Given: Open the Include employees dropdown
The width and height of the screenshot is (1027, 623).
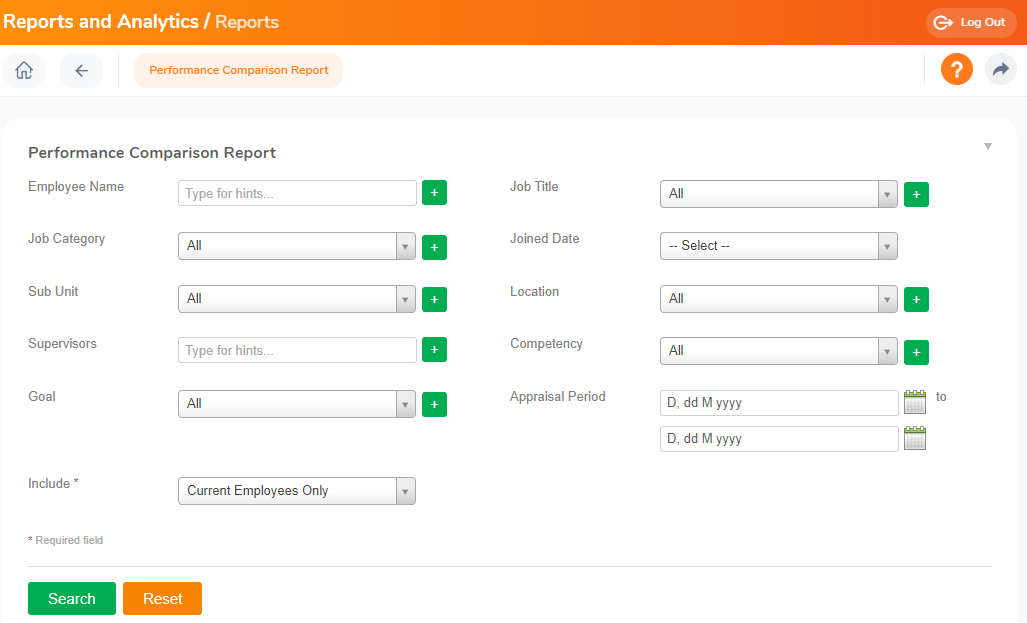Looking at the screenshot, I should point(297,491).
